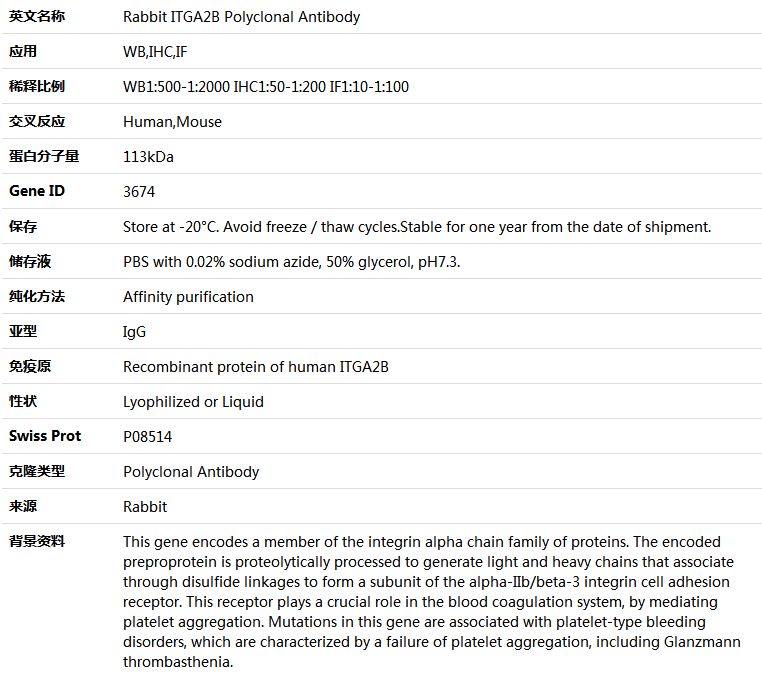Click the Lyophilized or Liquid form value

193,402
